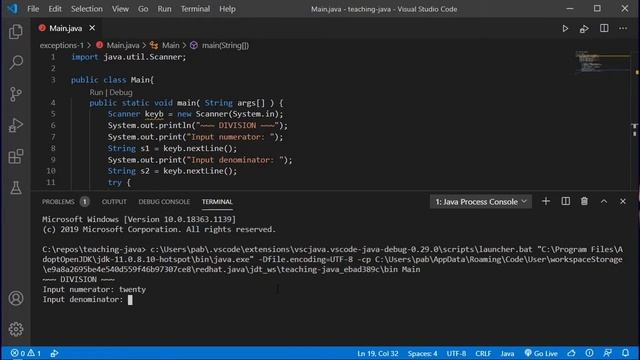The height and width of the screenshot is (360, 640).
Task: Open errors and warnings status indicator
Action: pyautogui.click(x=26, y=353)
